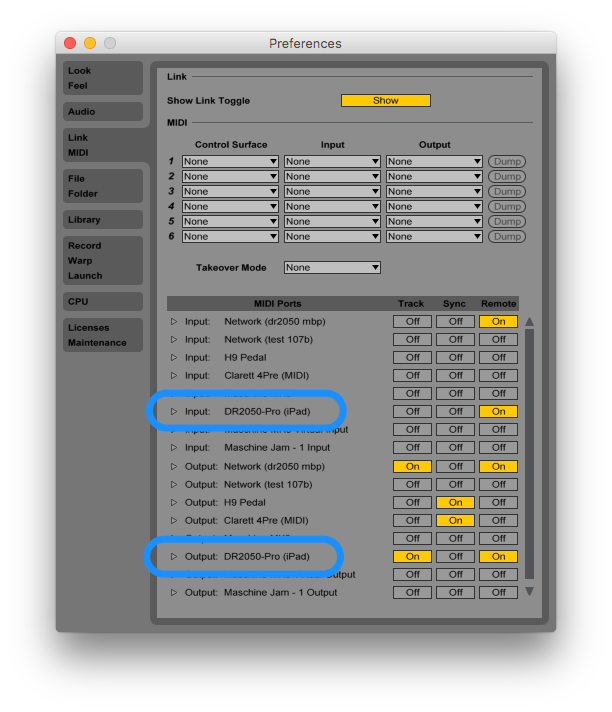The image size is (612, 712).
Task: Open the Takeover Mode dropdown
Action: point(332,268)
